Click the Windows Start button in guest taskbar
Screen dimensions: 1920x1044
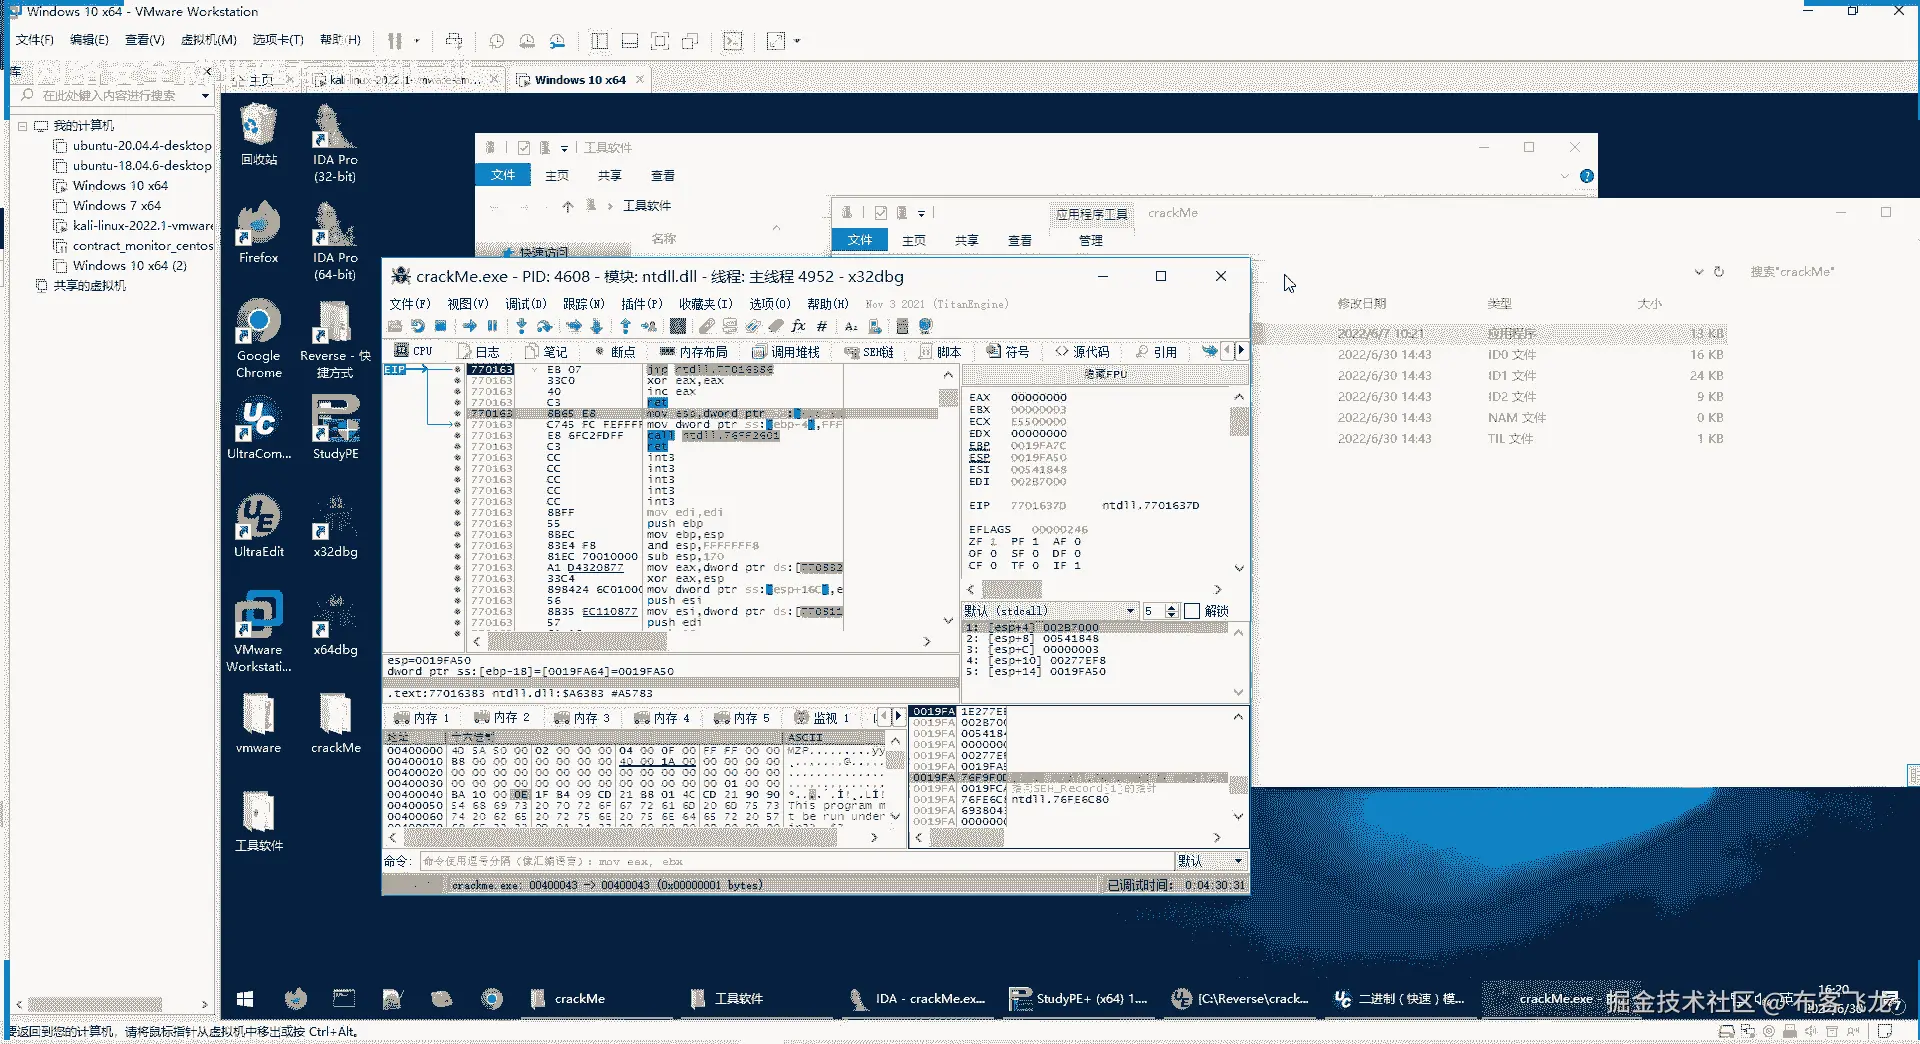(x=245, y=998)
